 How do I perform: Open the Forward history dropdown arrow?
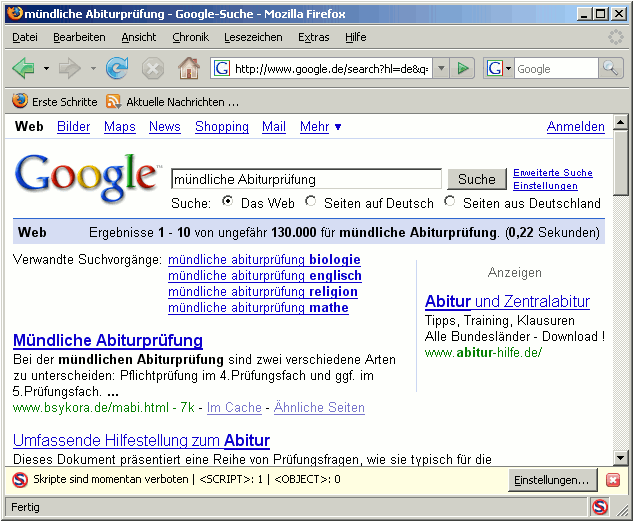coord(93,68)
